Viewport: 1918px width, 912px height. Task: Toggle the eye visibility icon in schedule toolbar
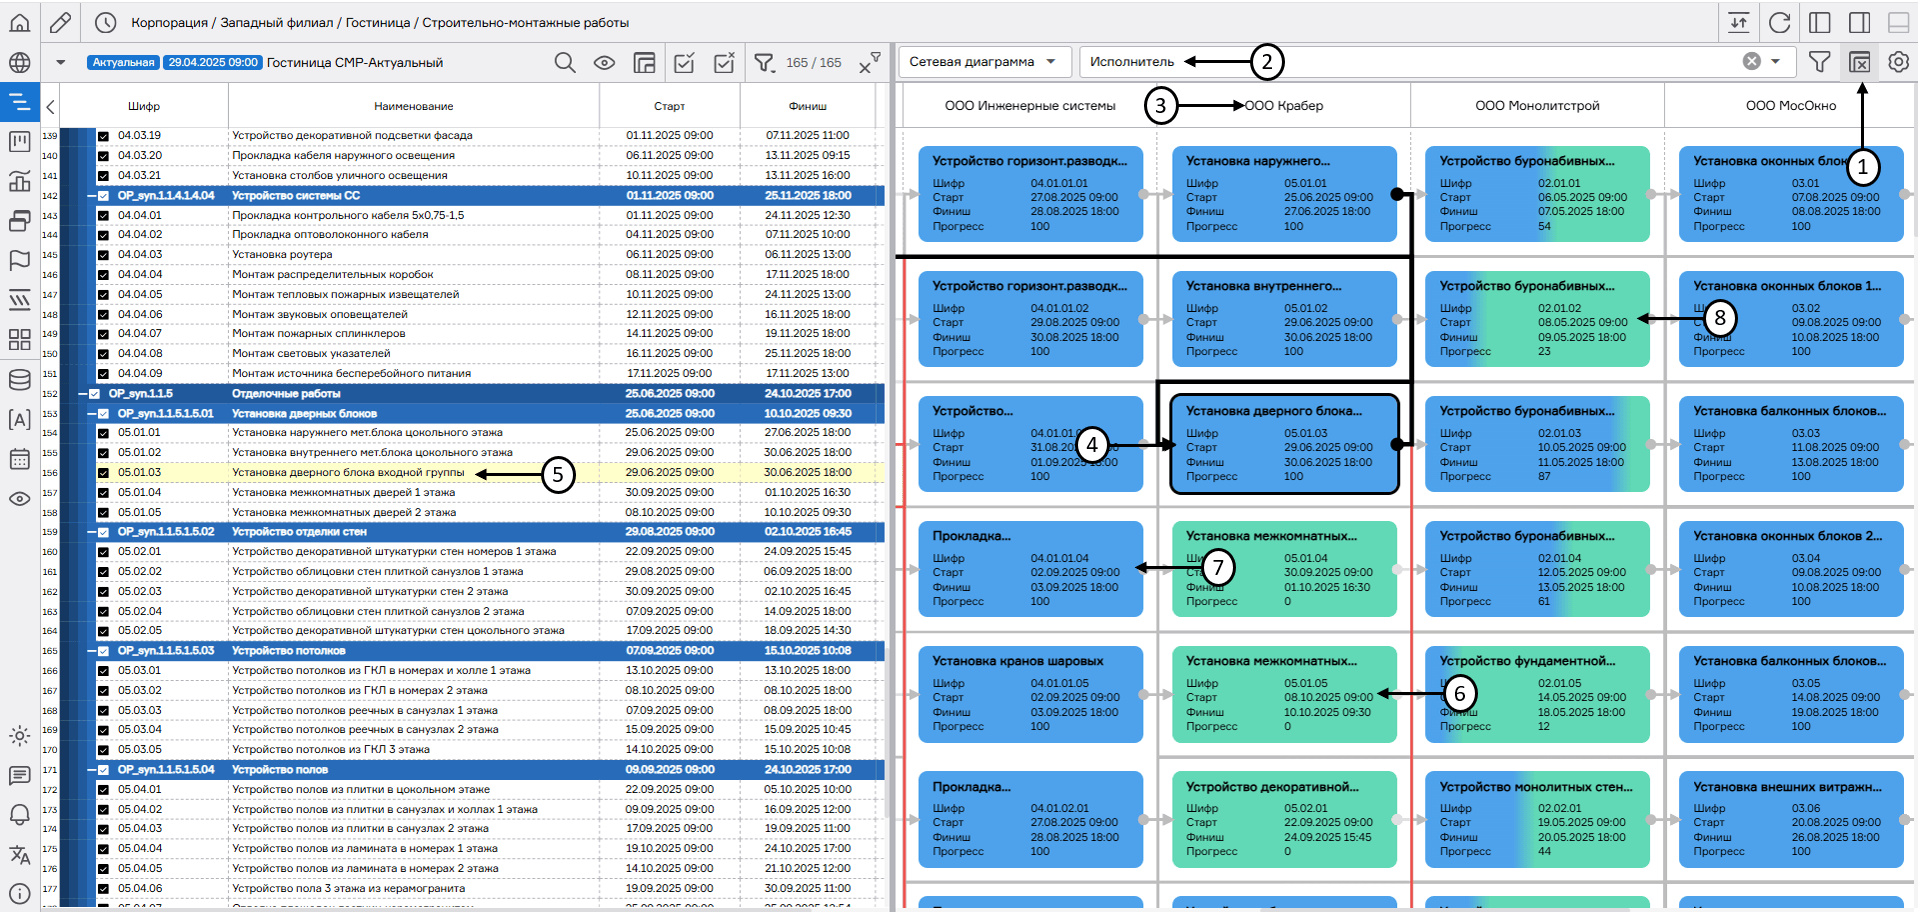pos(604,63)
